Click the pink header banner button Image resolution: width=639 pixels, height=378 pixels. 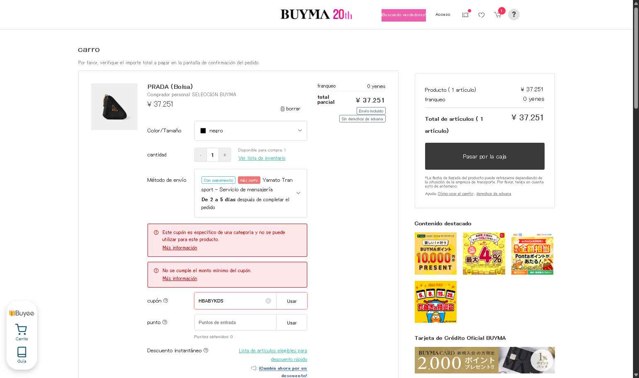(x=403, y=15)
